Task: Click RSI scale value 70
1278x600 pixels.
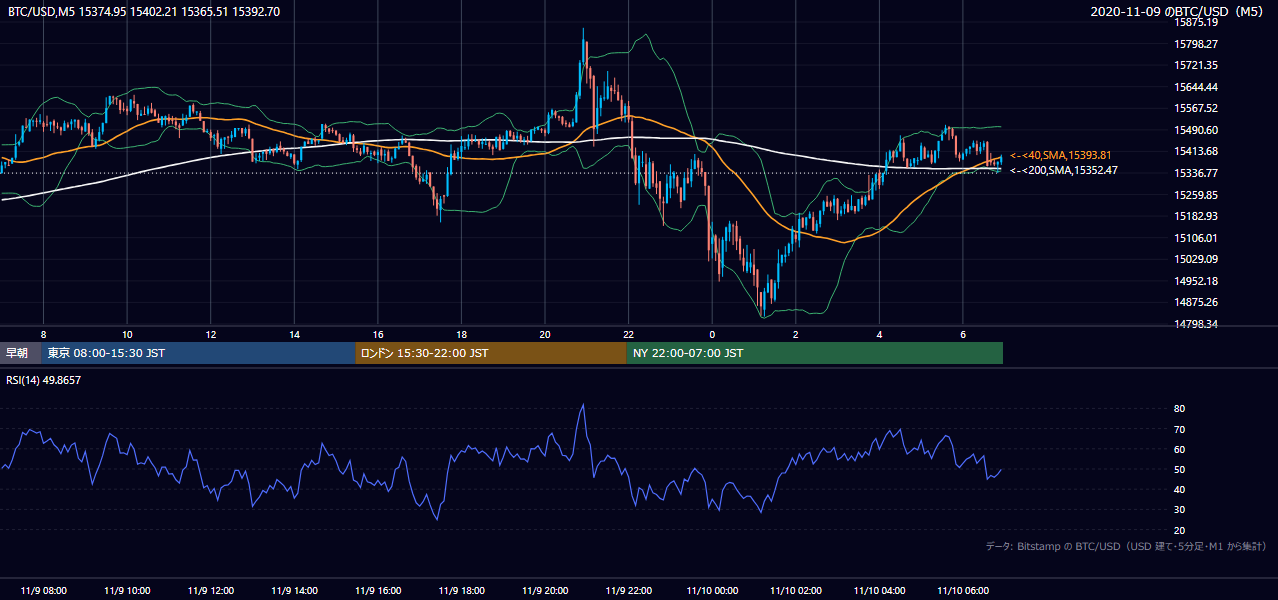Action: pyautogui.click(x=1179, y=429)
